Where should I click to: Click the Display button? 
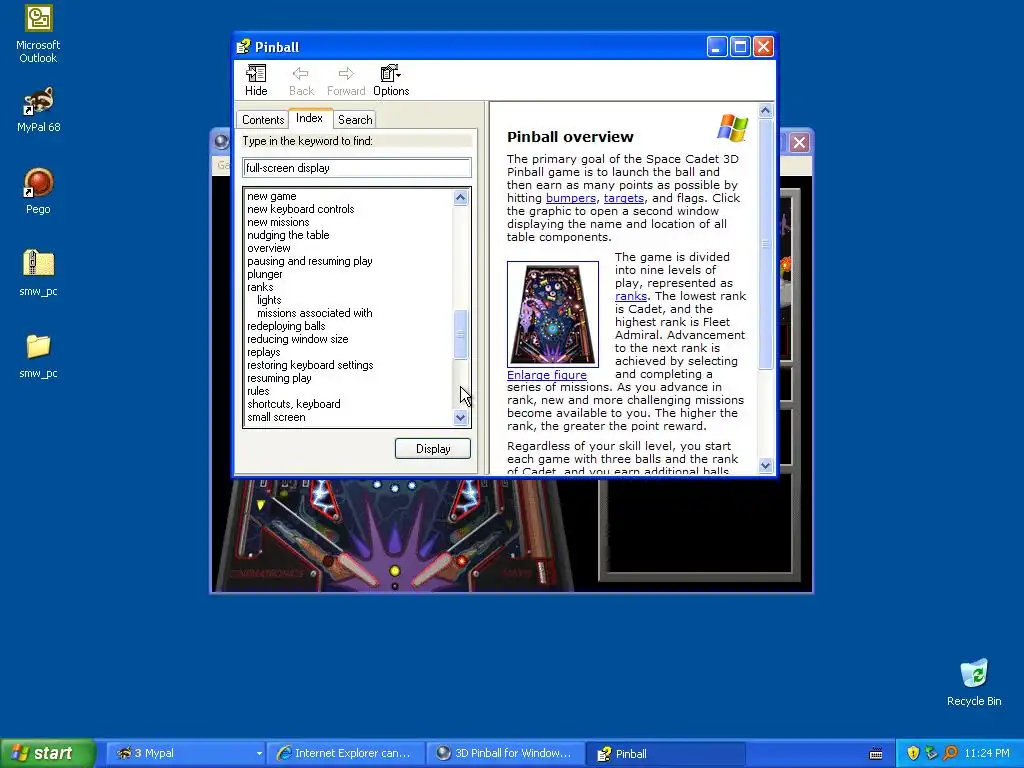coord(433,449)
